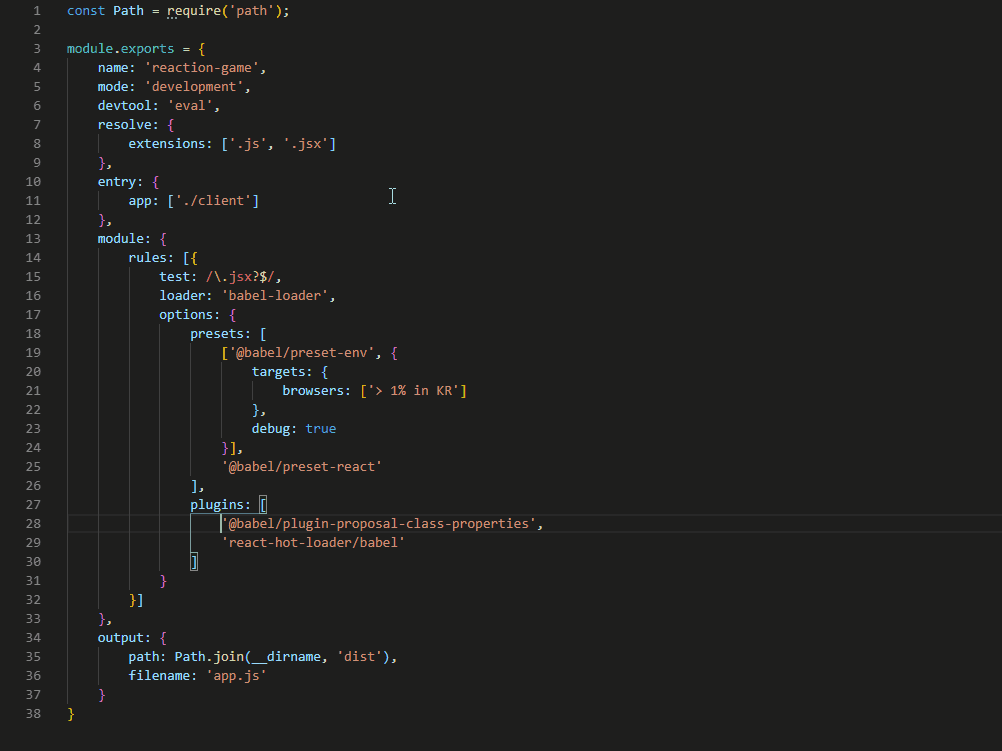Screen dimensions: 1002x751
Task: Click the const keyword on line 1
Action: tap(86, 11)
